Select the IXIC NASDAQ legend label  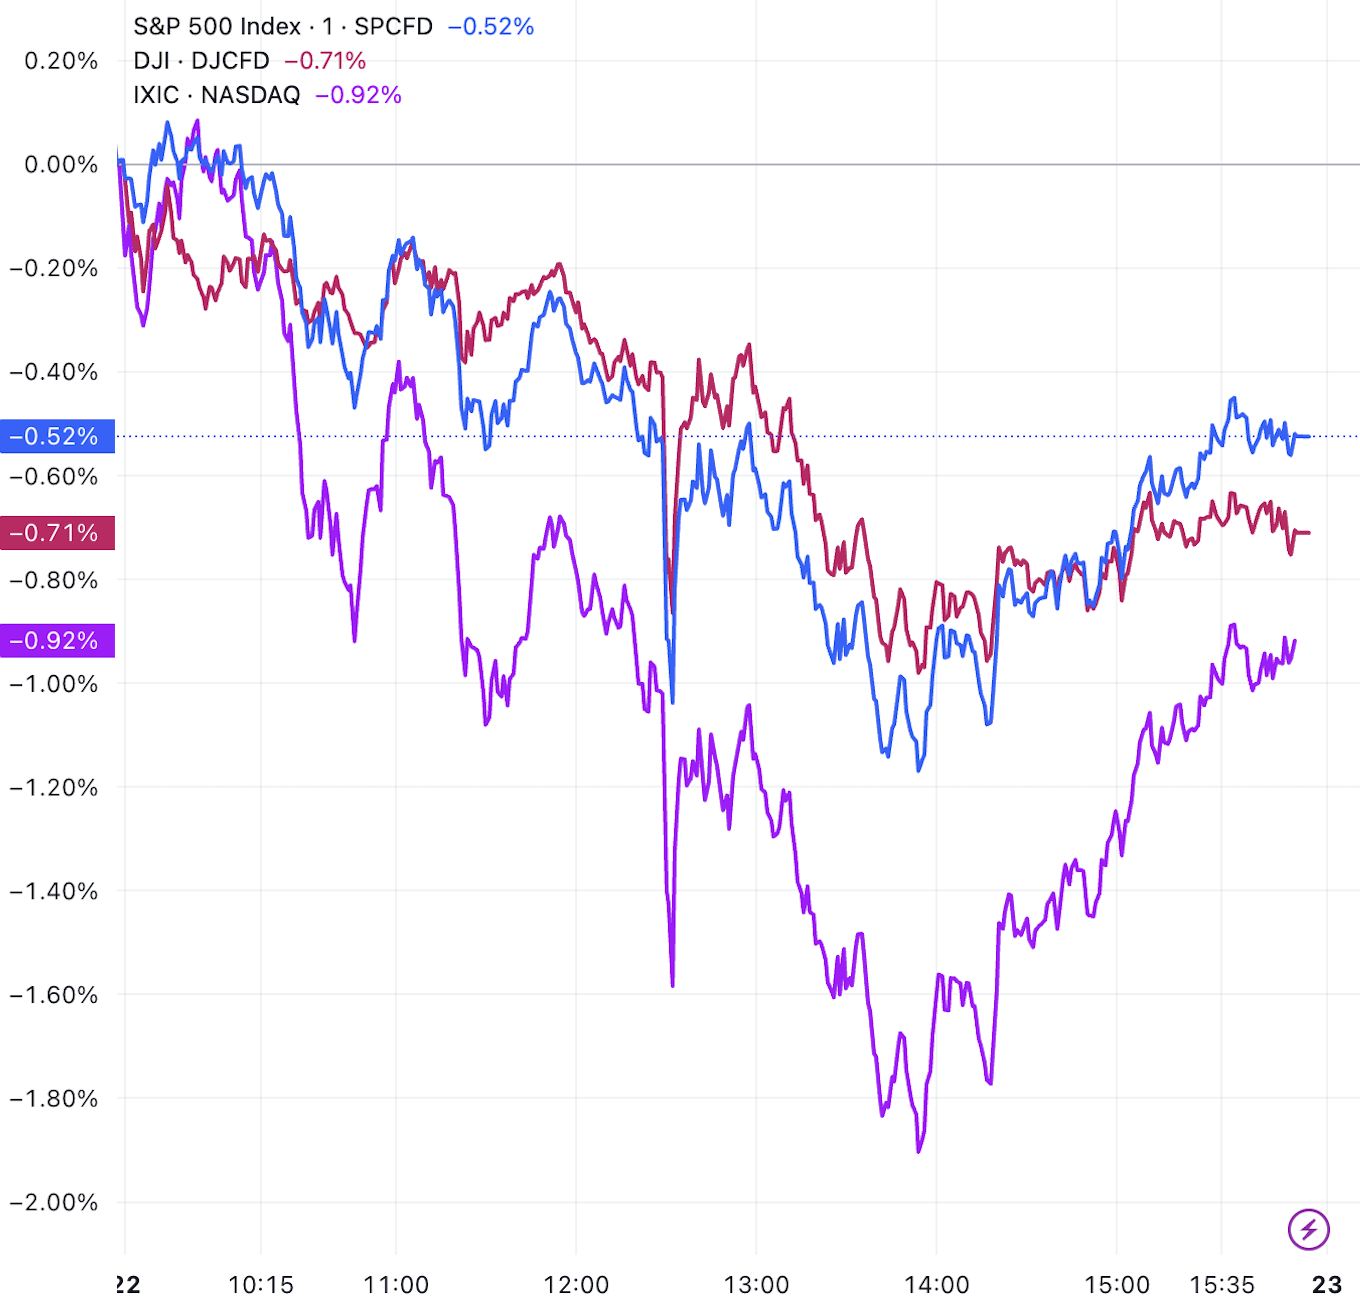pyautogui.click(x=217, y=95)
